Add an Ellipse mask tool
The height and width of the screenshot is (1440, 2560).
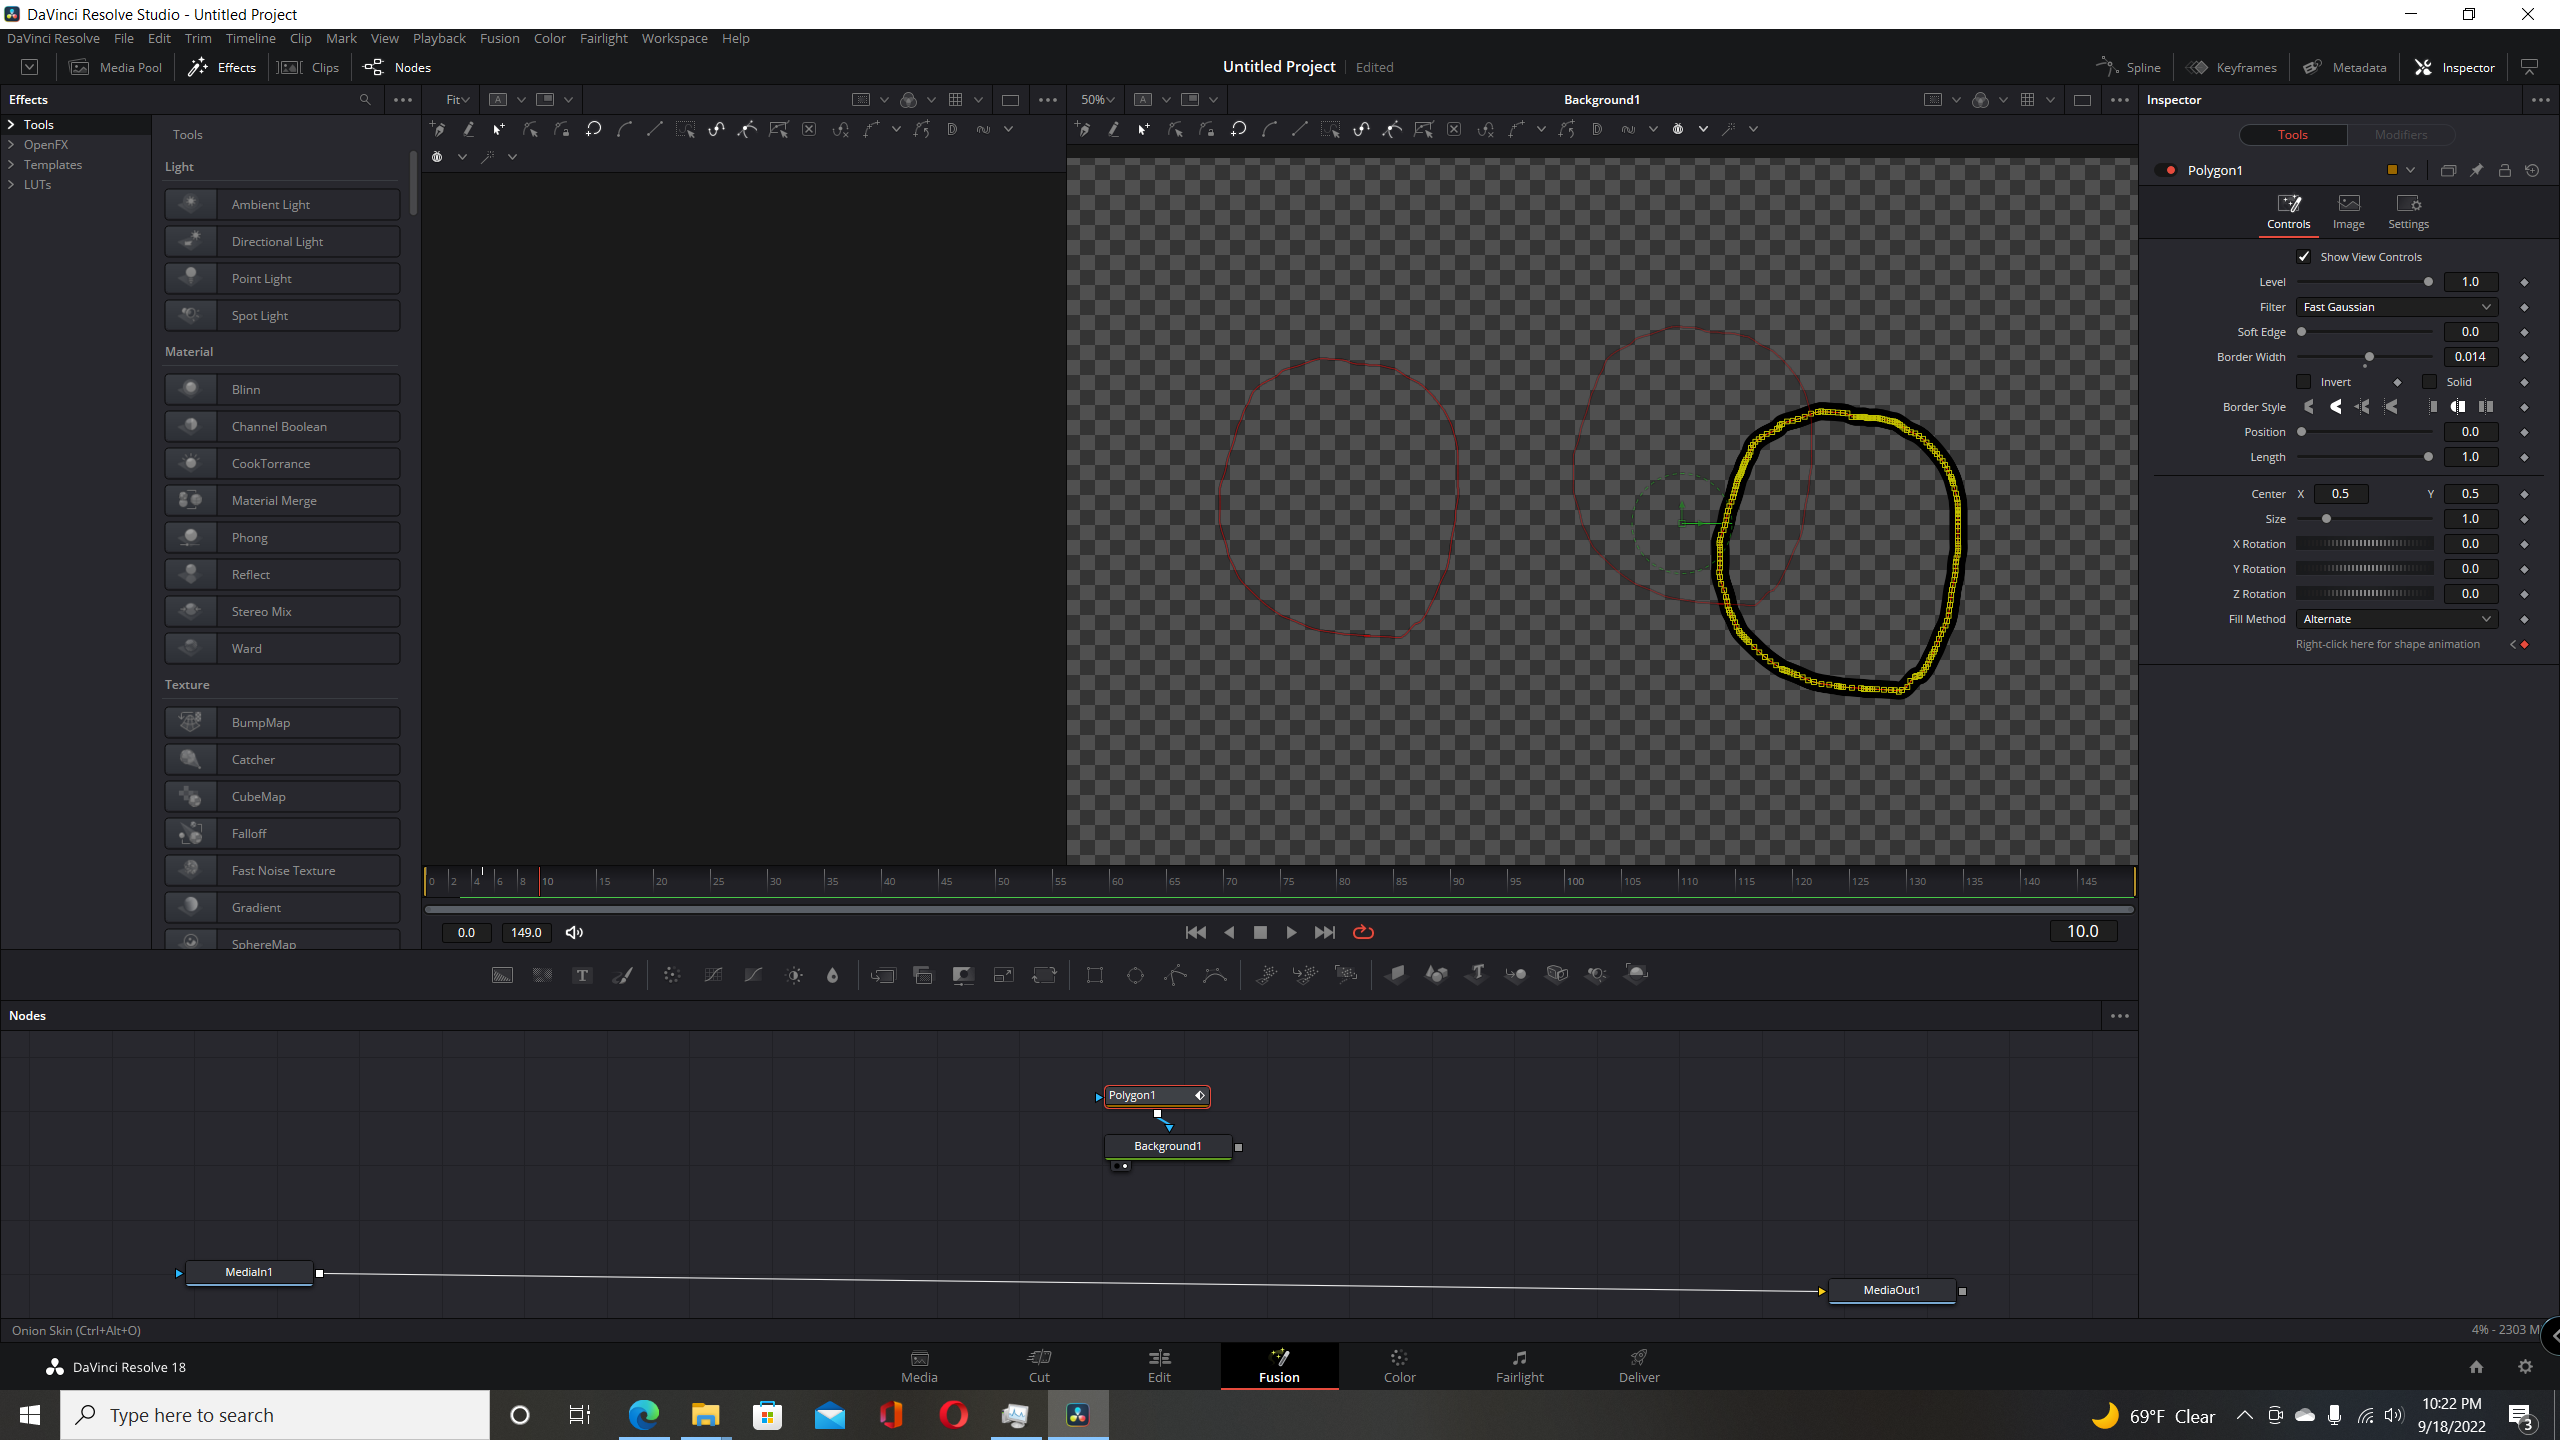(x=1135, y=975)
